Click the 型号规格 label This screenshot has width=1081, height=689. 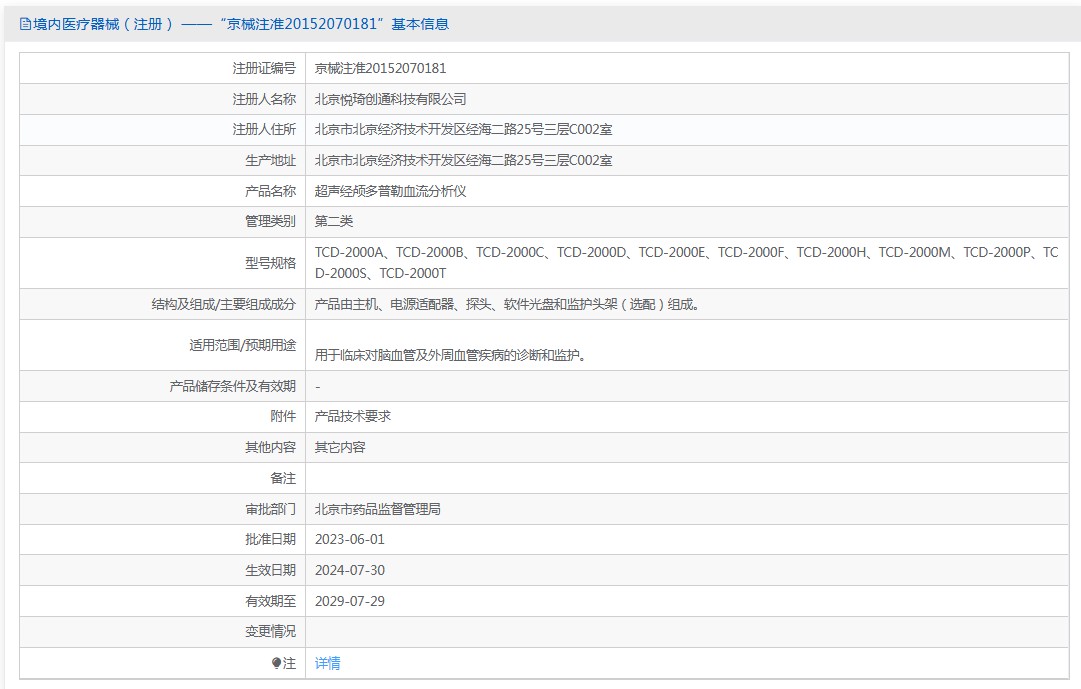270,263
